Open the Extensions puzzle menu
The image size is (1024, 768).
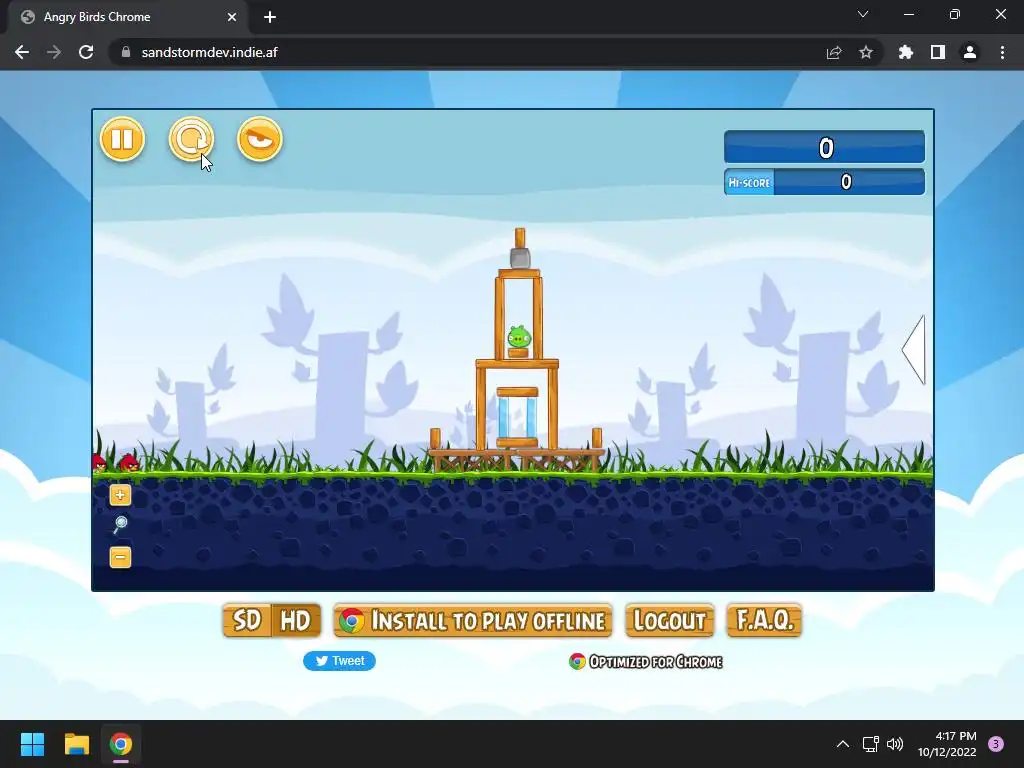(906, 52)
